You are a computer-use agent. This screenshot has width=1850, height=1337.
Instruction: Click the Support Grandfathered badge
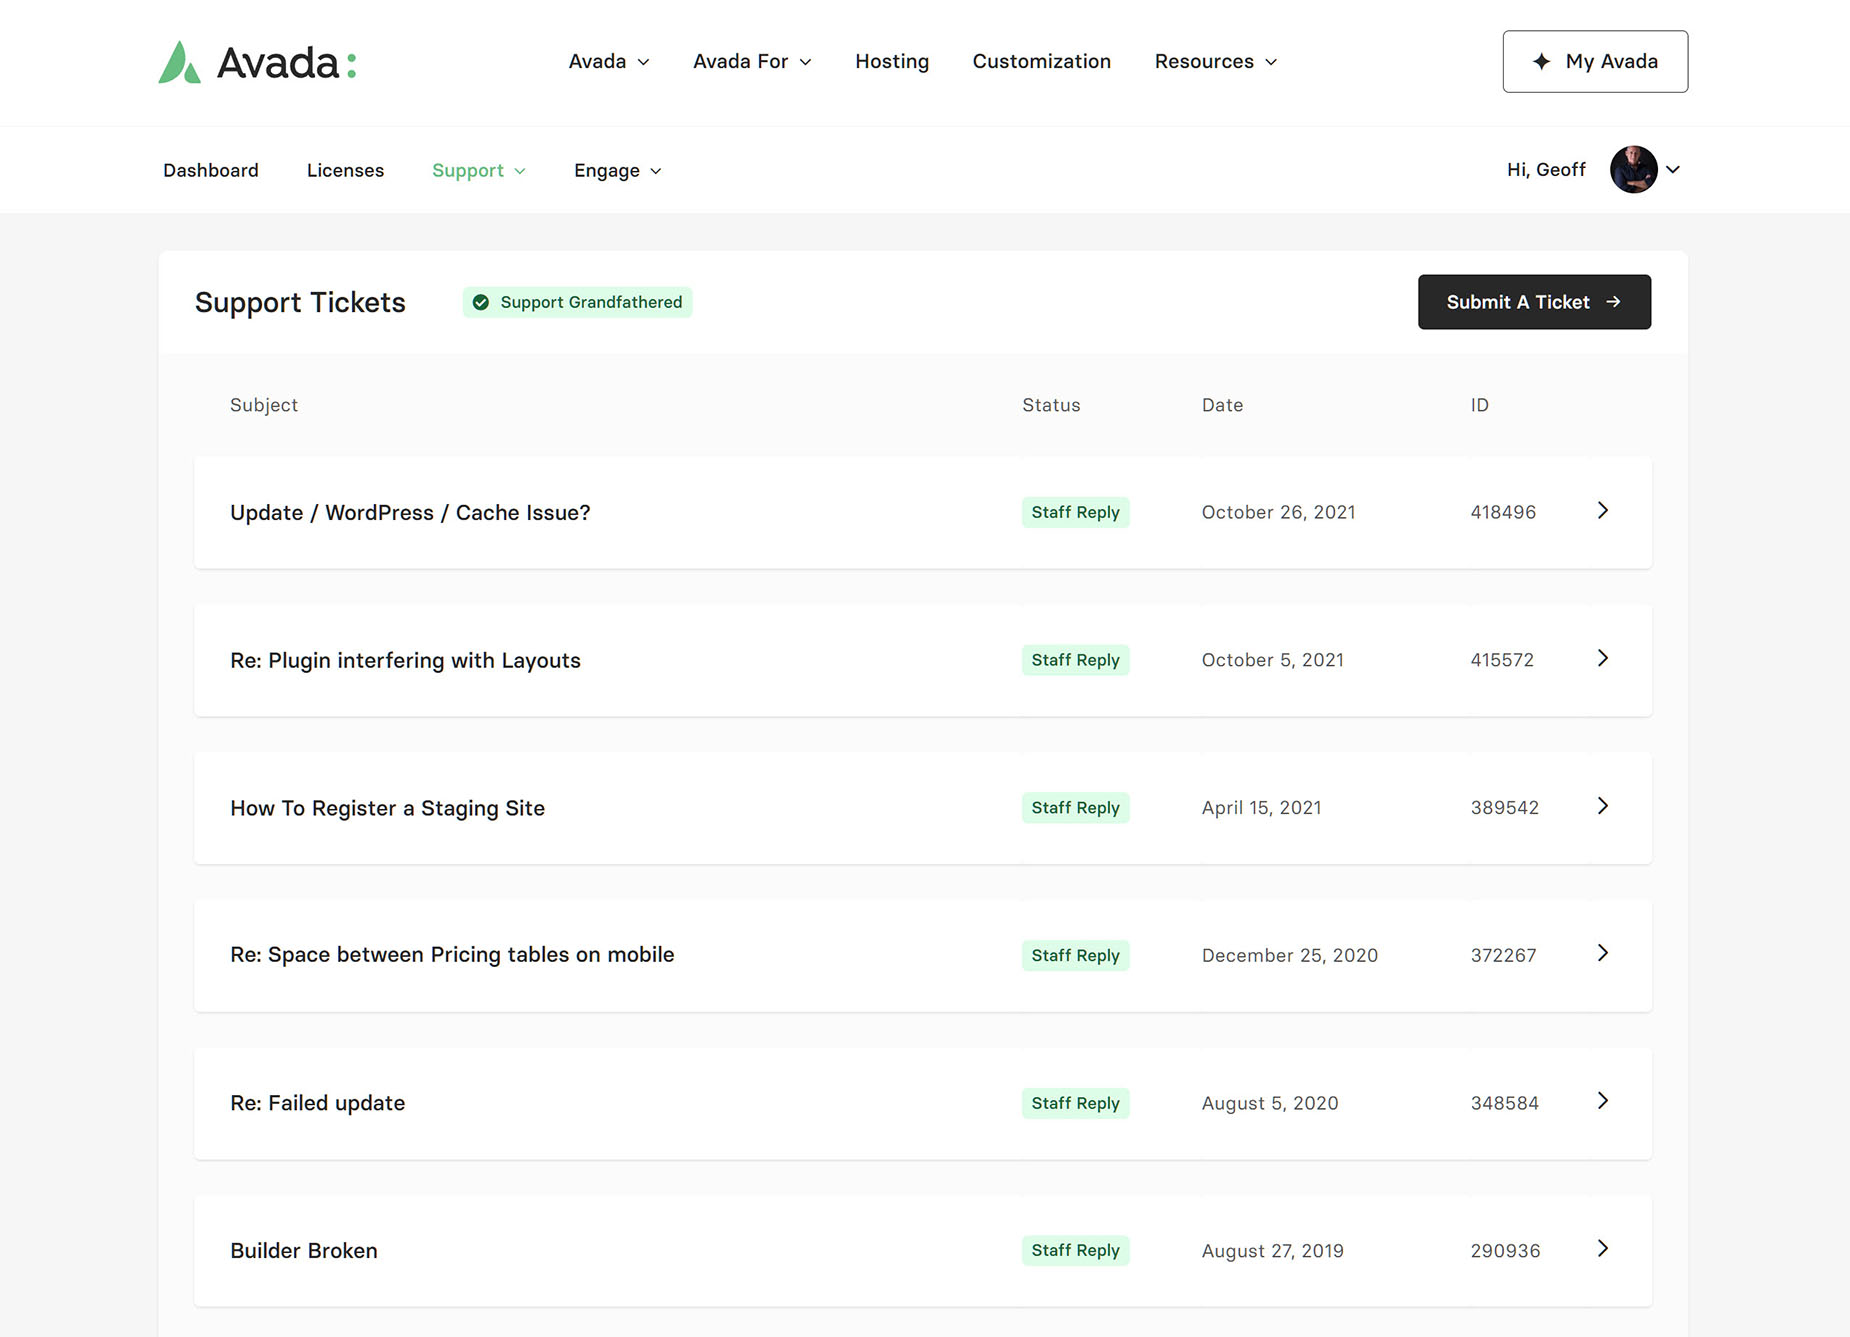point(577,302)
